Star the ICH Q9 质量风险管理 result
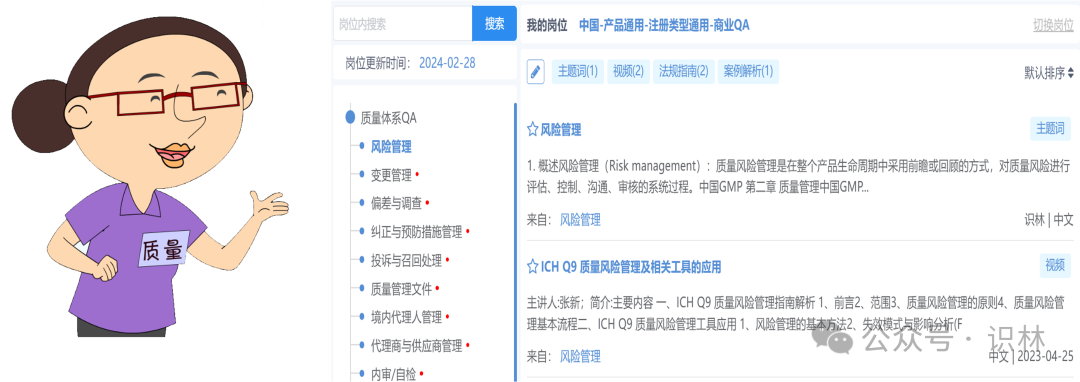 pyautogui.click(x=532, y=266)
